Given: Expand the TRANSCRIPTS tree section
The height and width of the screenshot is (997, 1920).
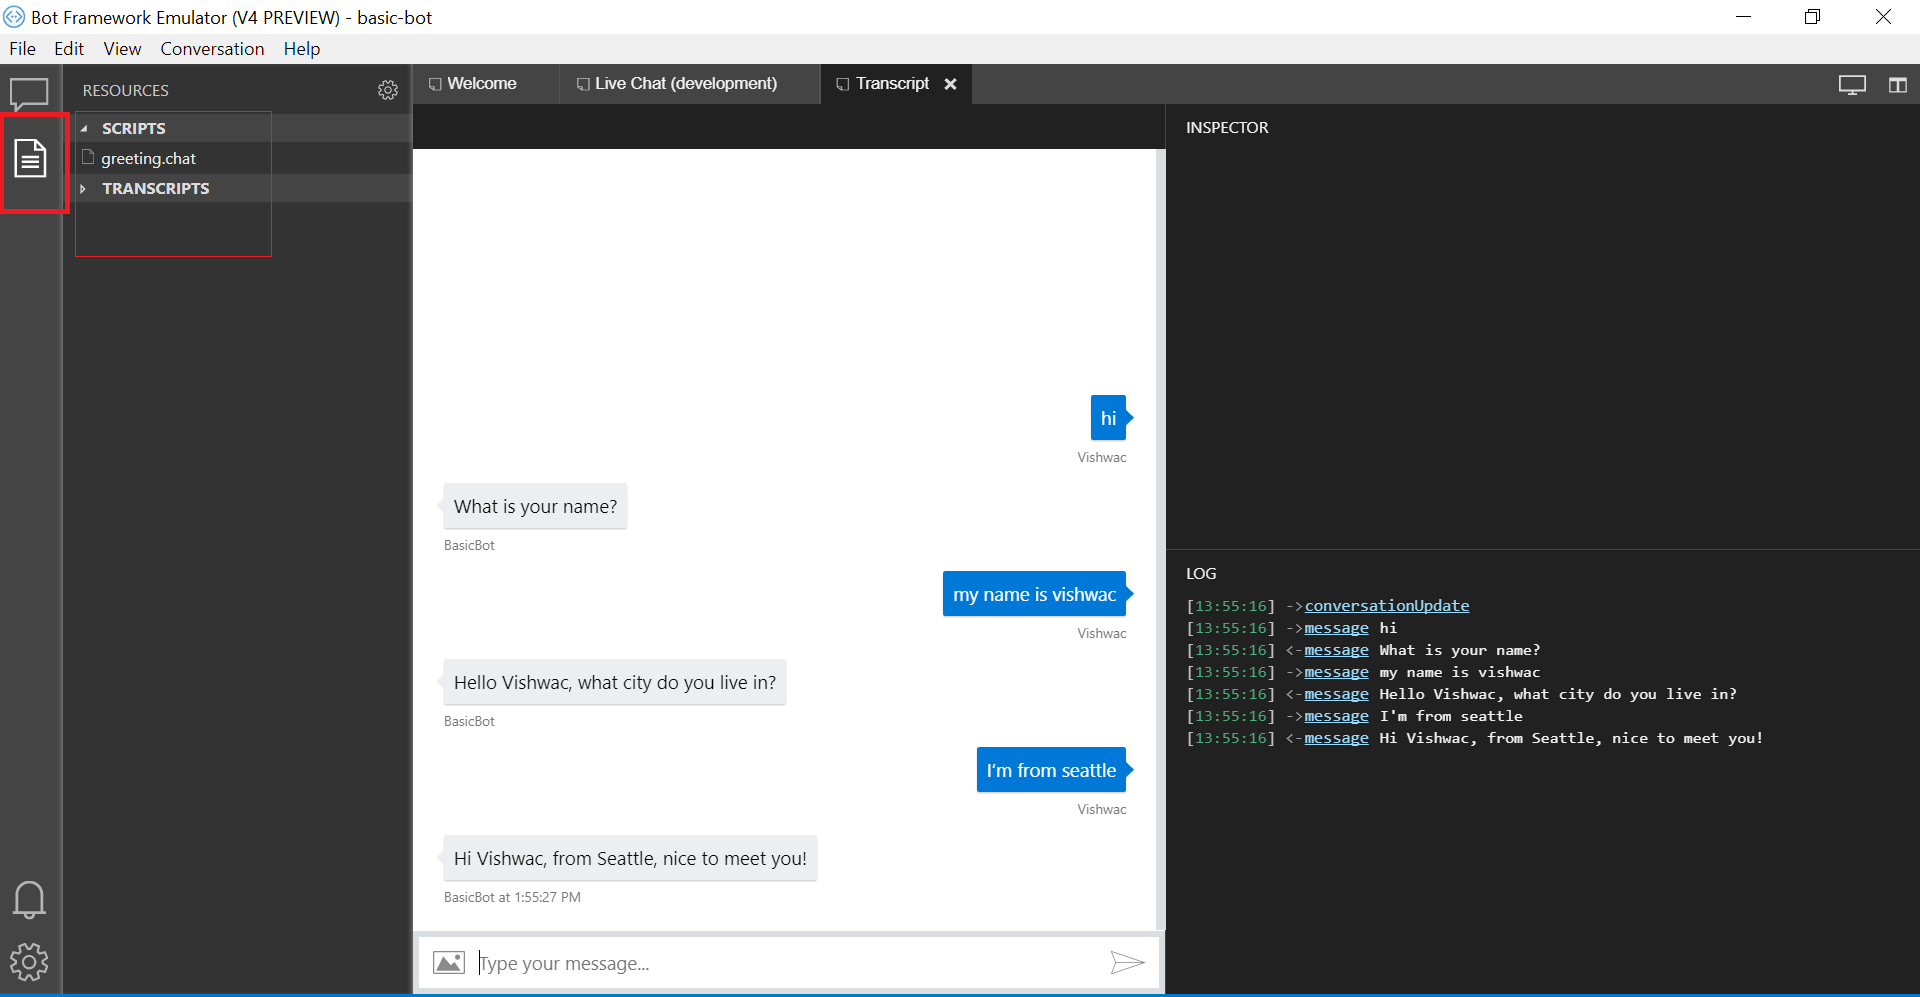Looking at the screenshot, I should click(84, 189).
